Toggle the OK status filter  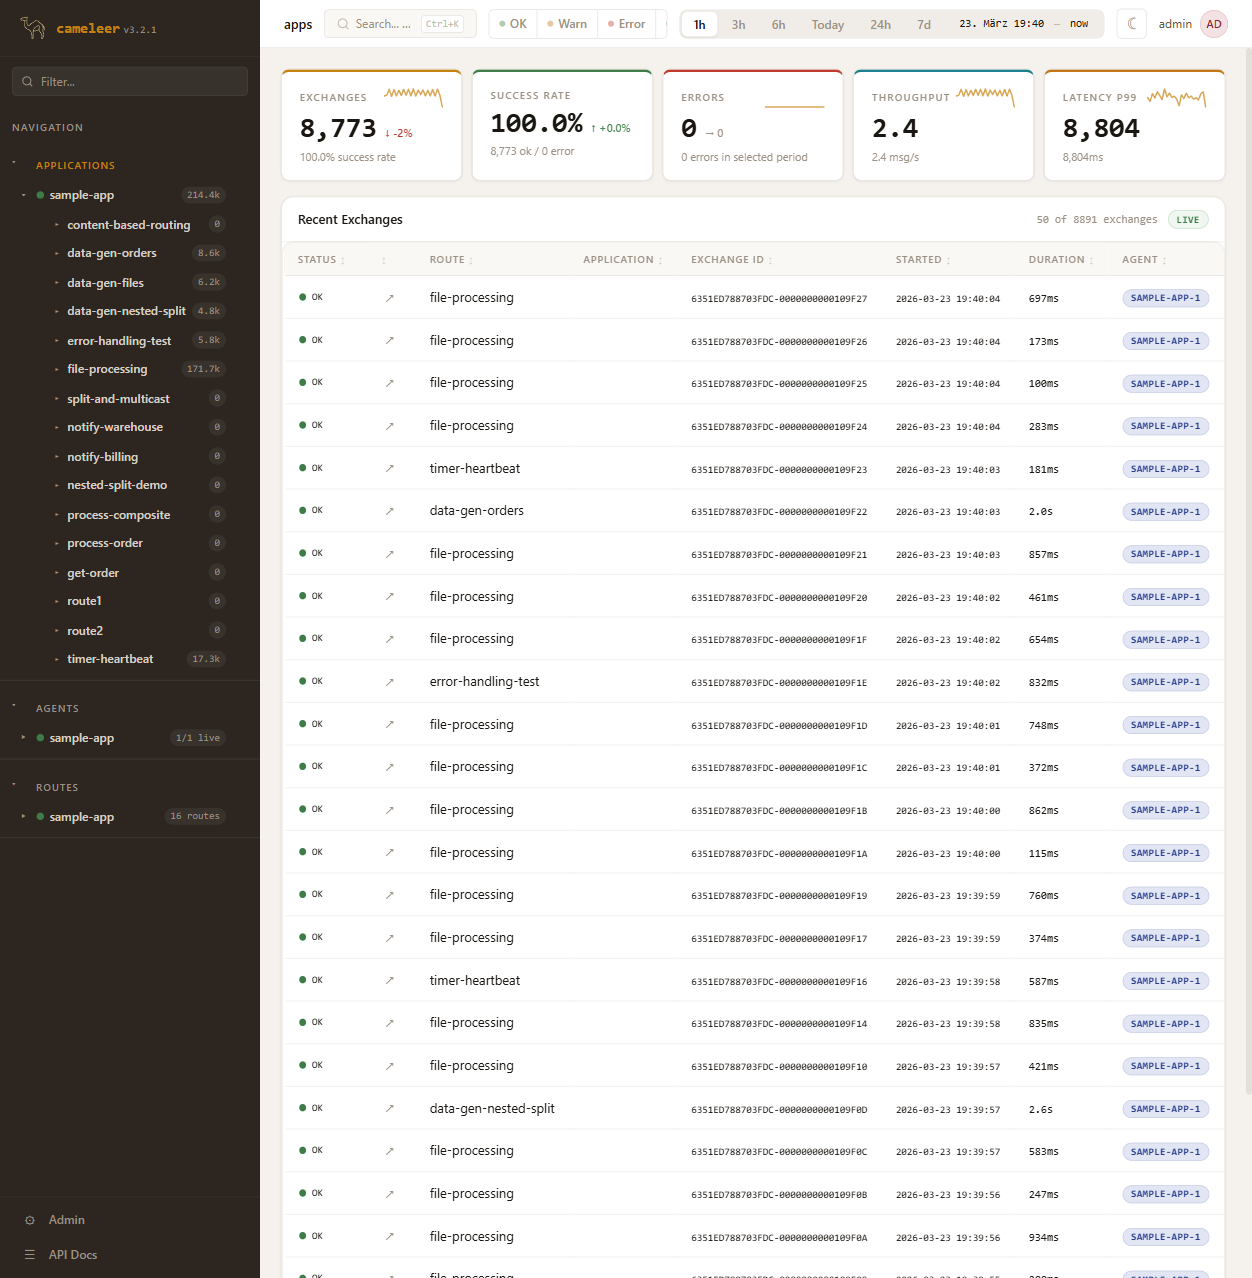coord(513,24)
